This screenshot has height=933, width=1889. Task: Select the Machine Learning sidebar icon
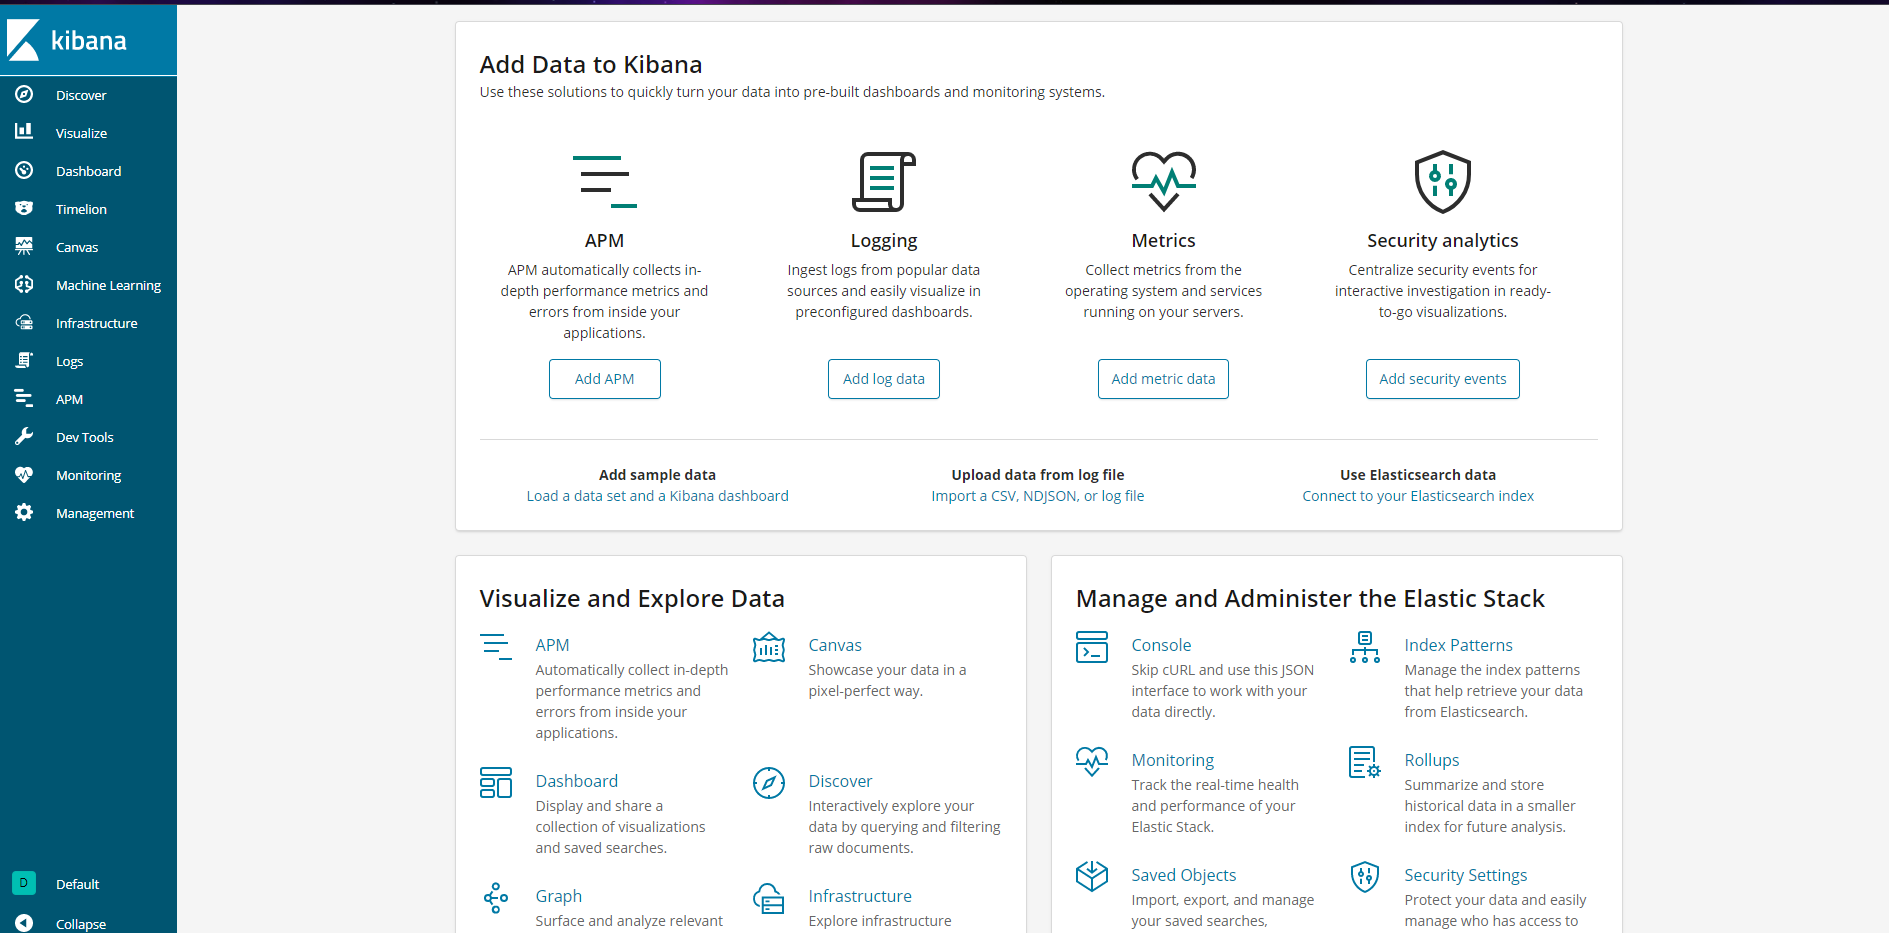(24, 285)
